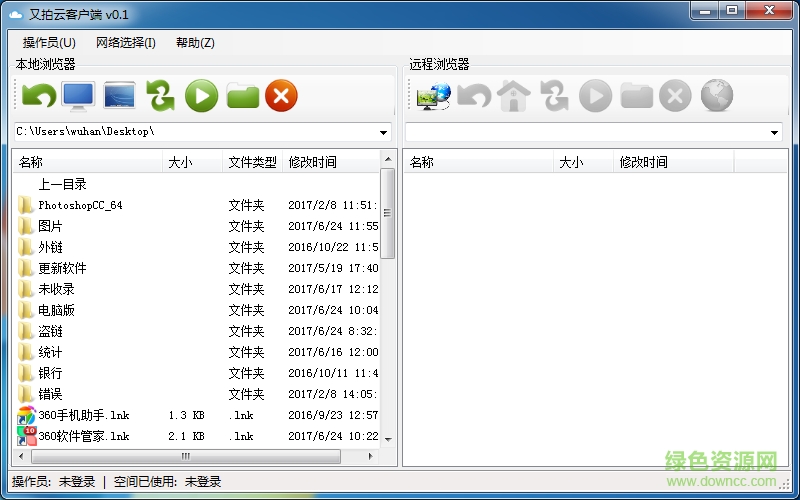Click the 2.1 KB size cell

tap(186, 436)
